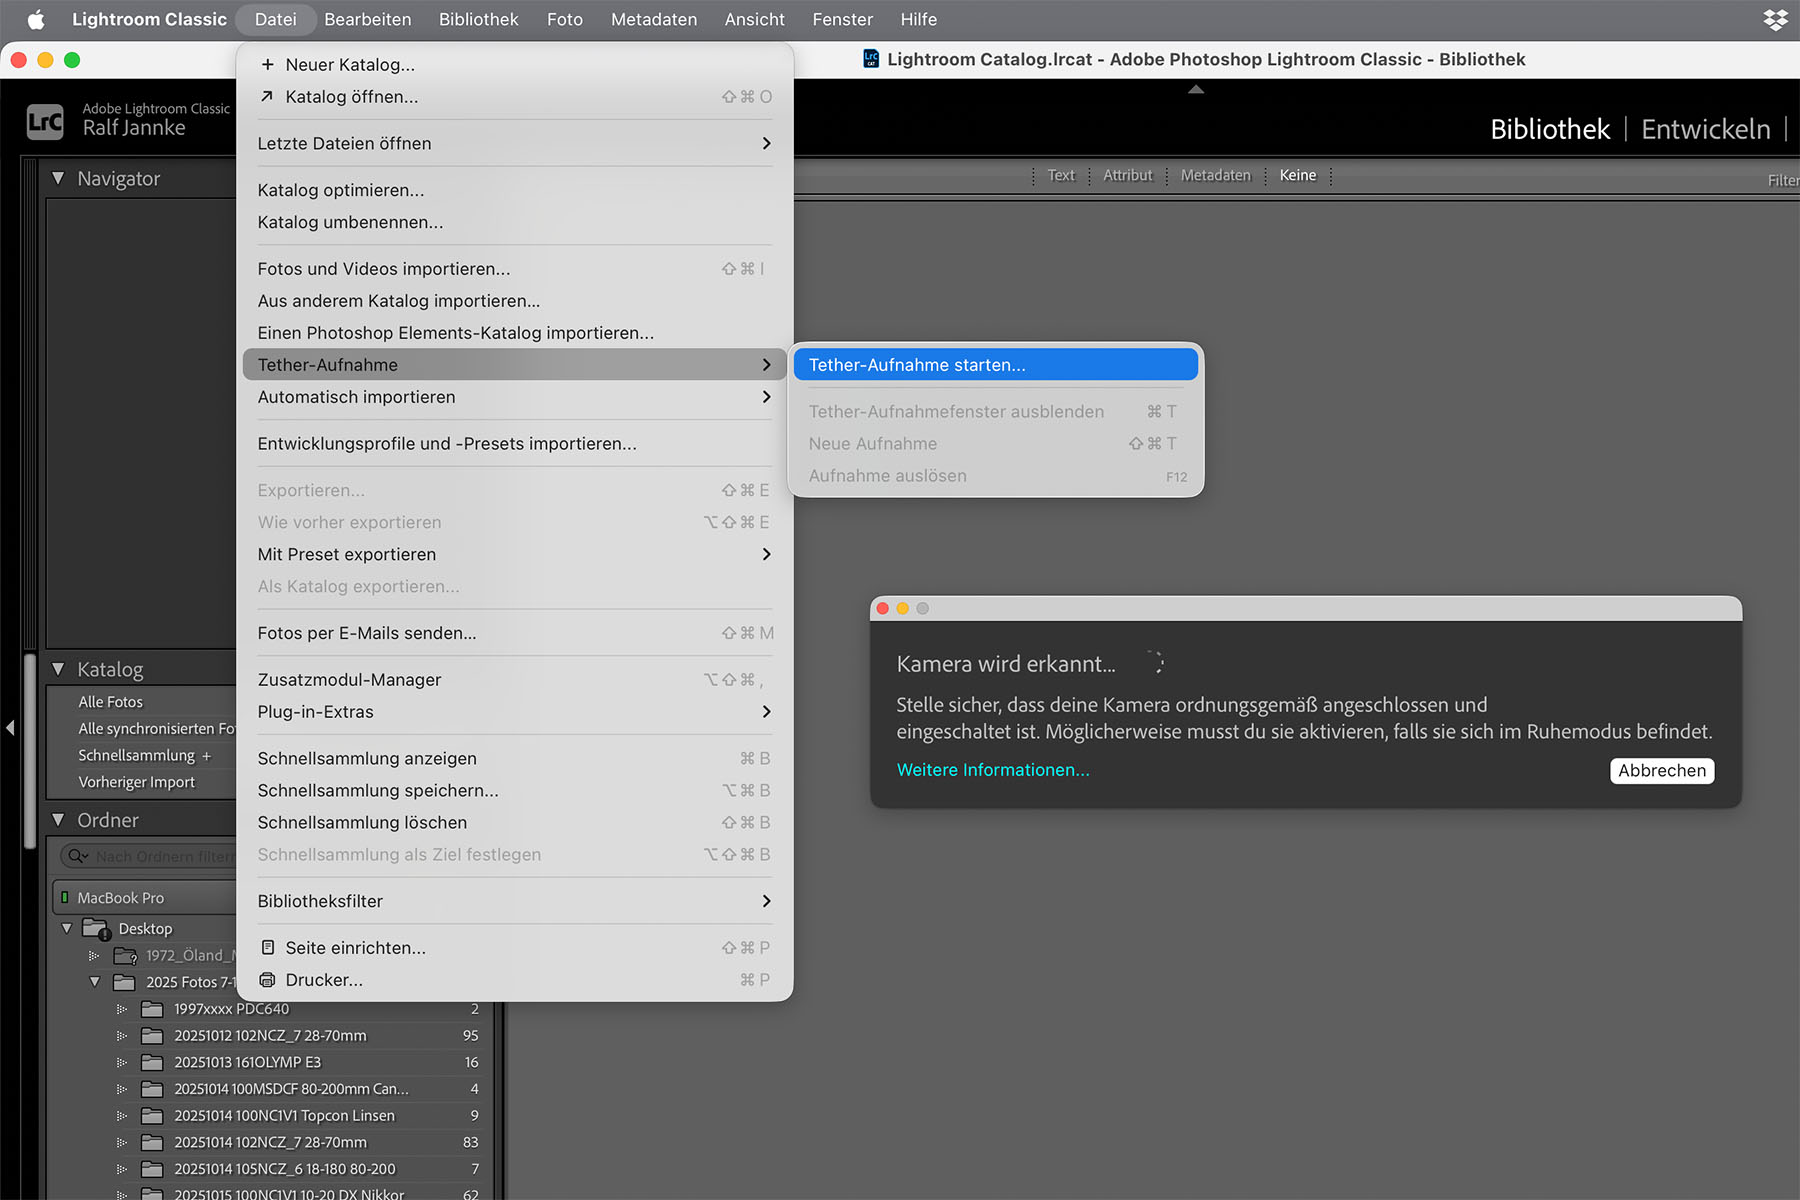Select Fotos und Videos importieren
Viewport: 1800px width, 1200px height.
(384, 269)
